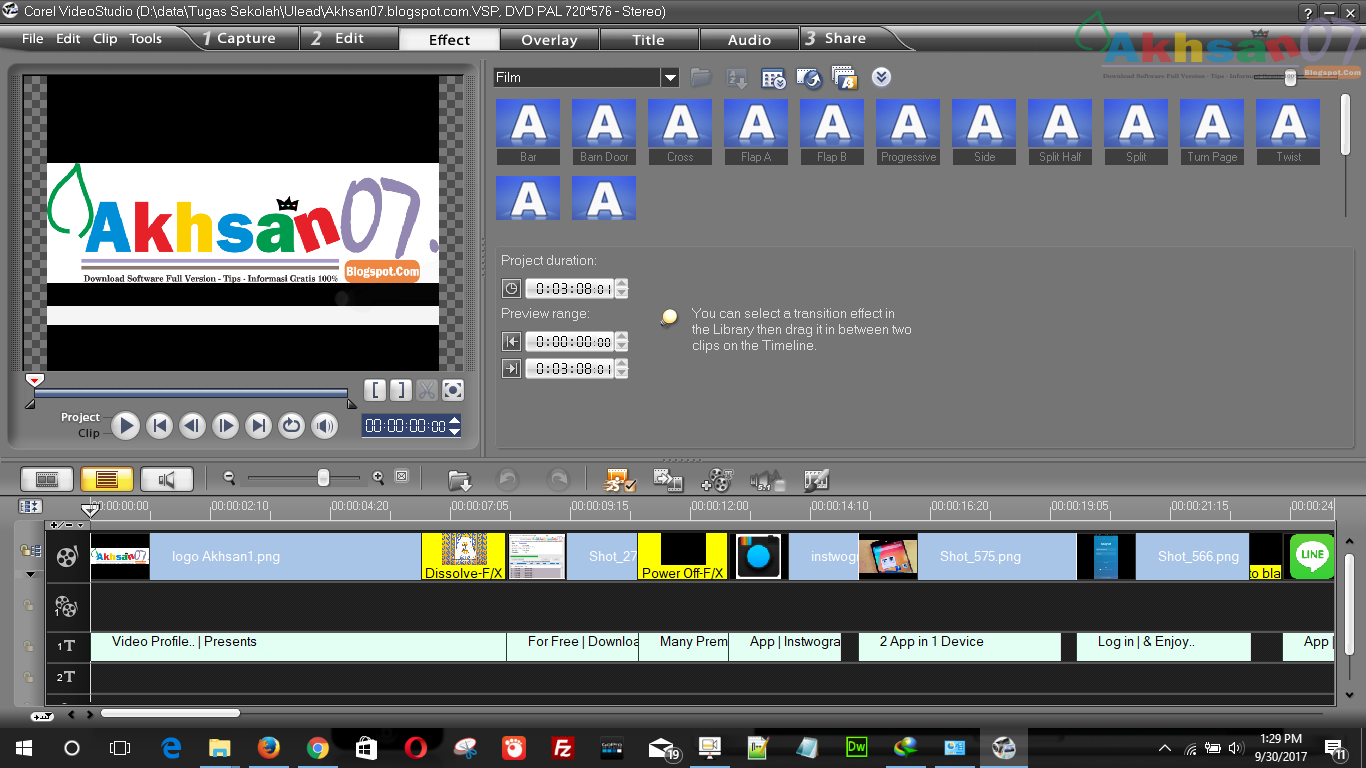
Task: Open the Film category dropdown
Action: [x=670, y=77]
